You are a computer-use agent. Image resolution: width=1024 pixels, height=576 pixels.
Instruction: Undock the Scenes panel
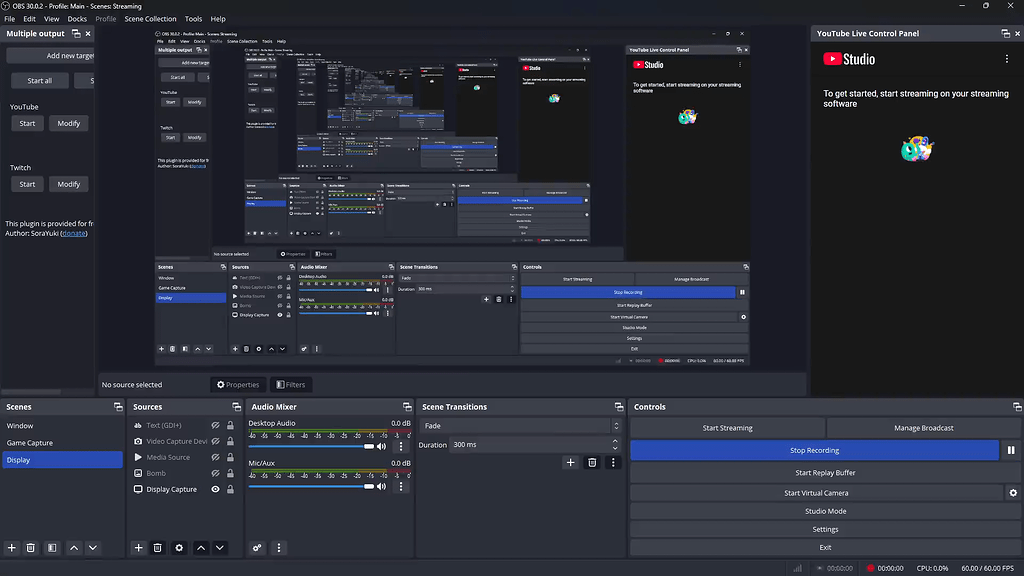click(118, 407)
